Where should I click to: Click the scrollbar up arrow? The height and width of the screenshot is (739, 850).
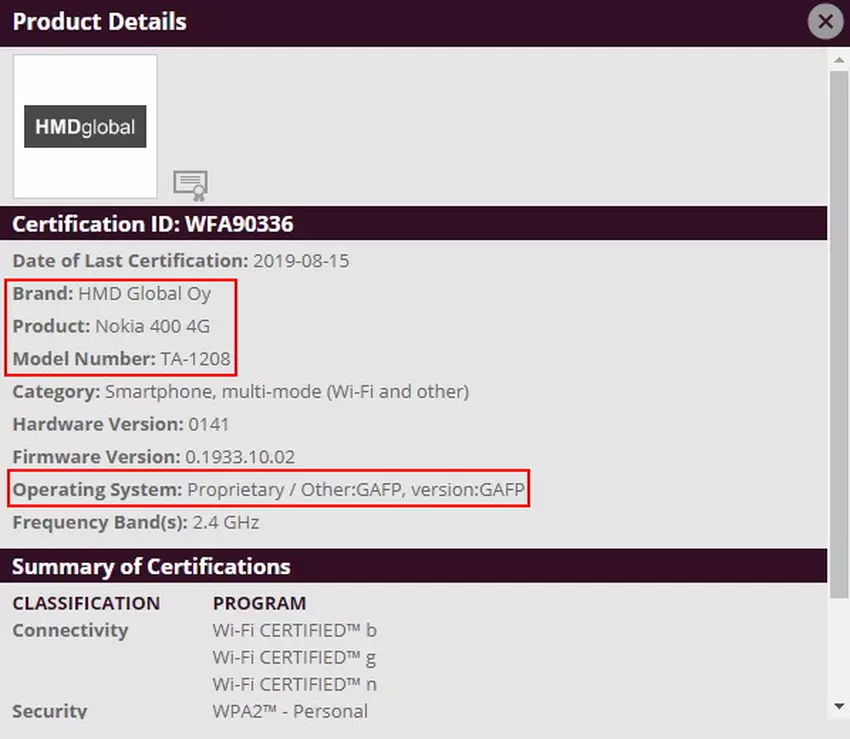point(839,59)
